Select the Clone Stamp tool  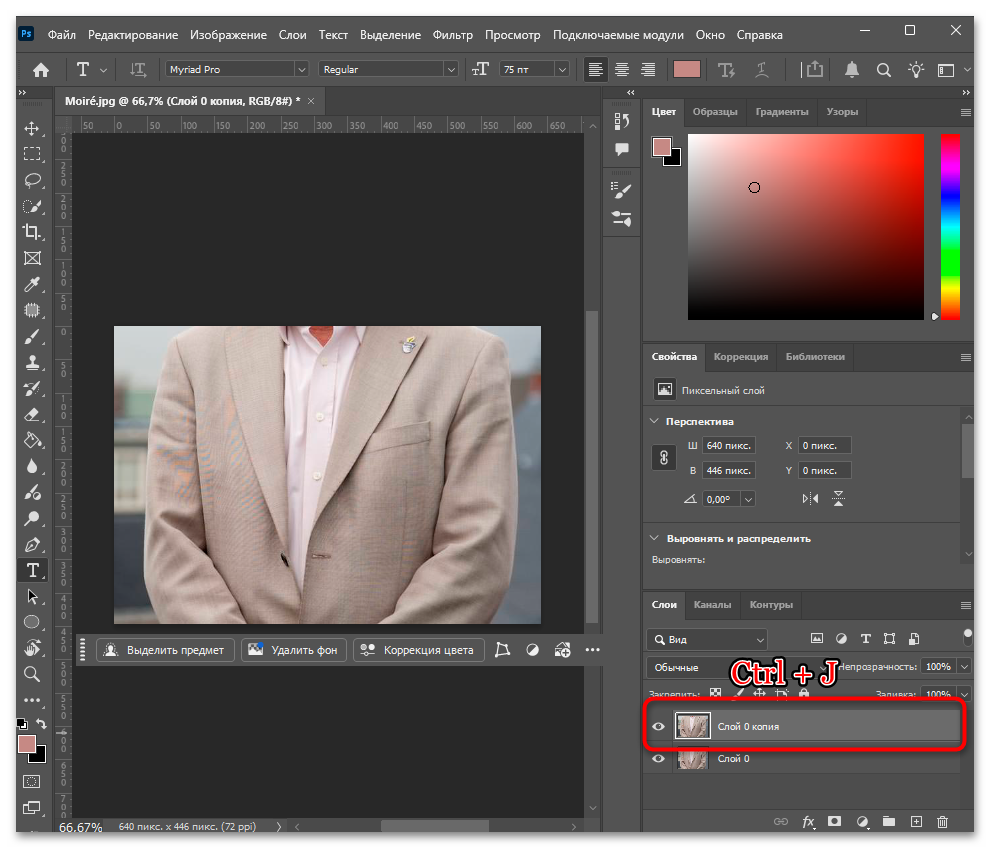click(32, 362)
